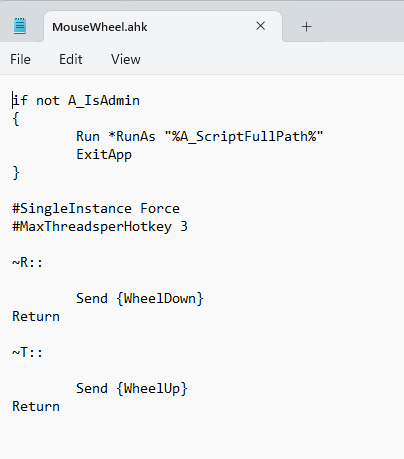404x459 pixels.
Task: Place cursor on the ~T:: hotkey line
Action: point(28,353)
